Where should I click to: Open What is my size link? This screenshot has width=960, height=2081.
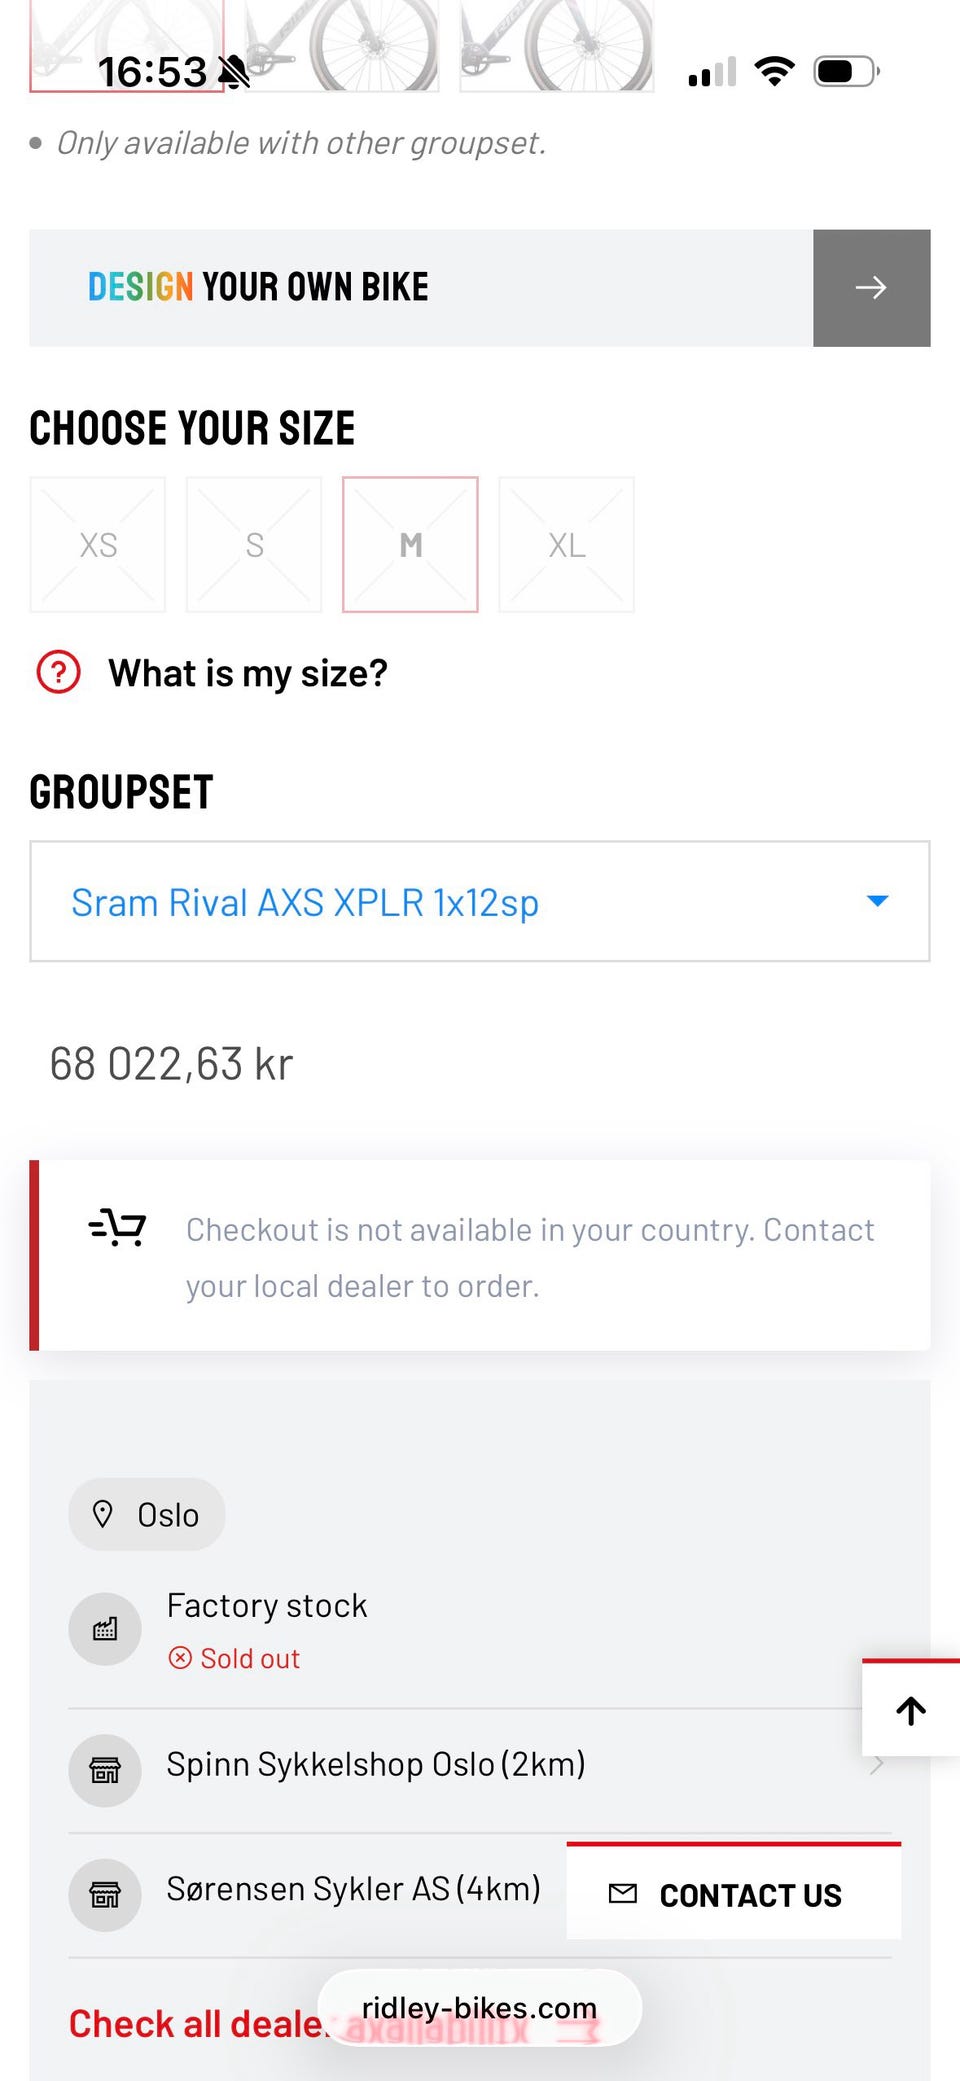247,673
